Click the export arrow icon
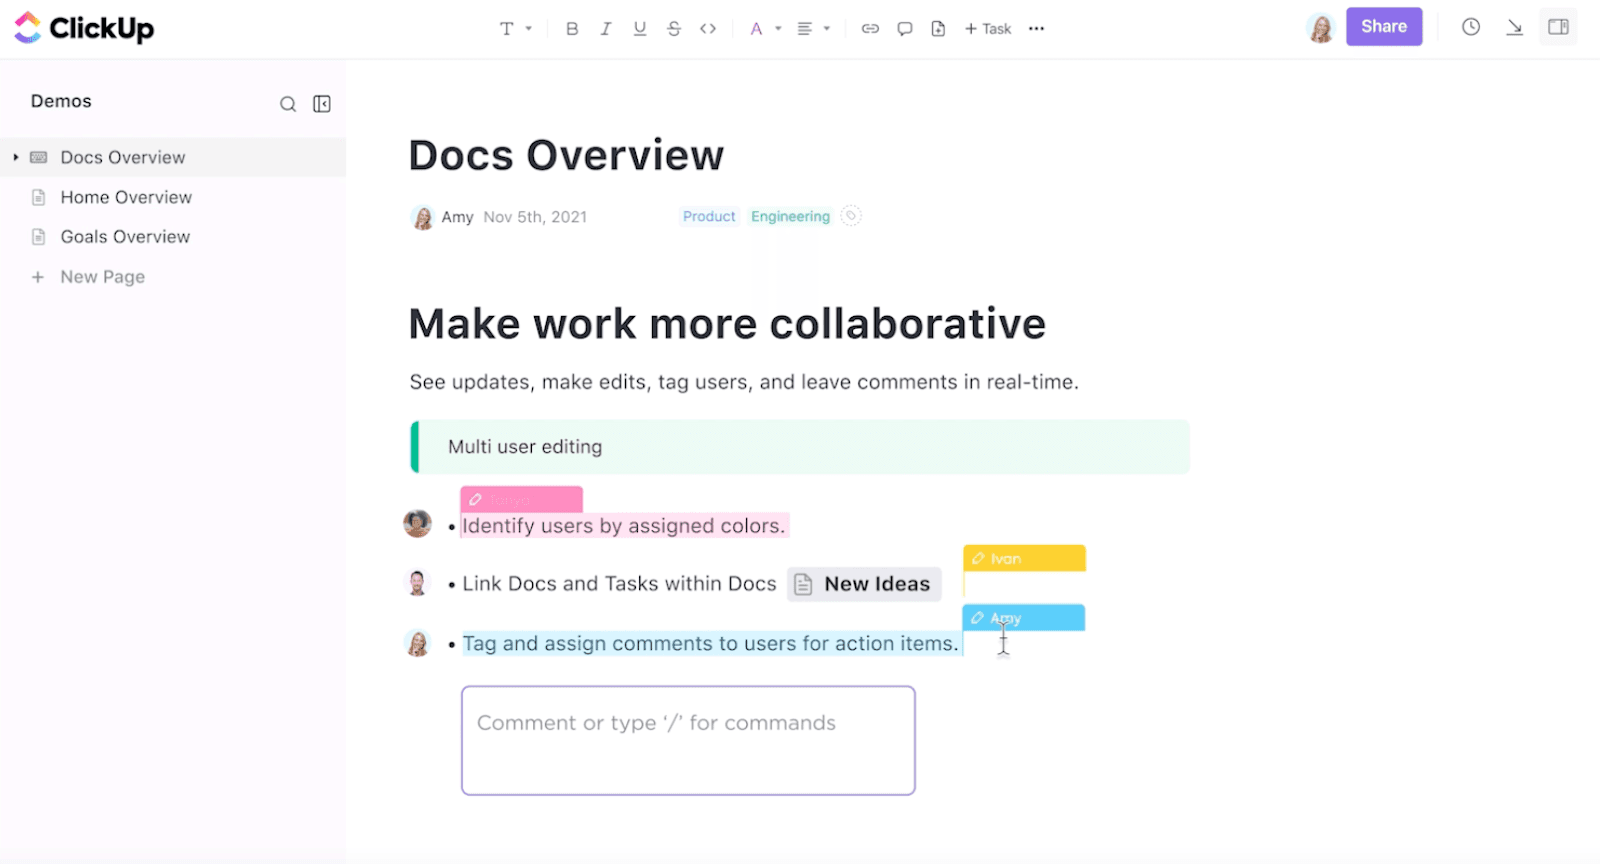The height and width of the screenshot is (864, 1600). click(1514, 27)
